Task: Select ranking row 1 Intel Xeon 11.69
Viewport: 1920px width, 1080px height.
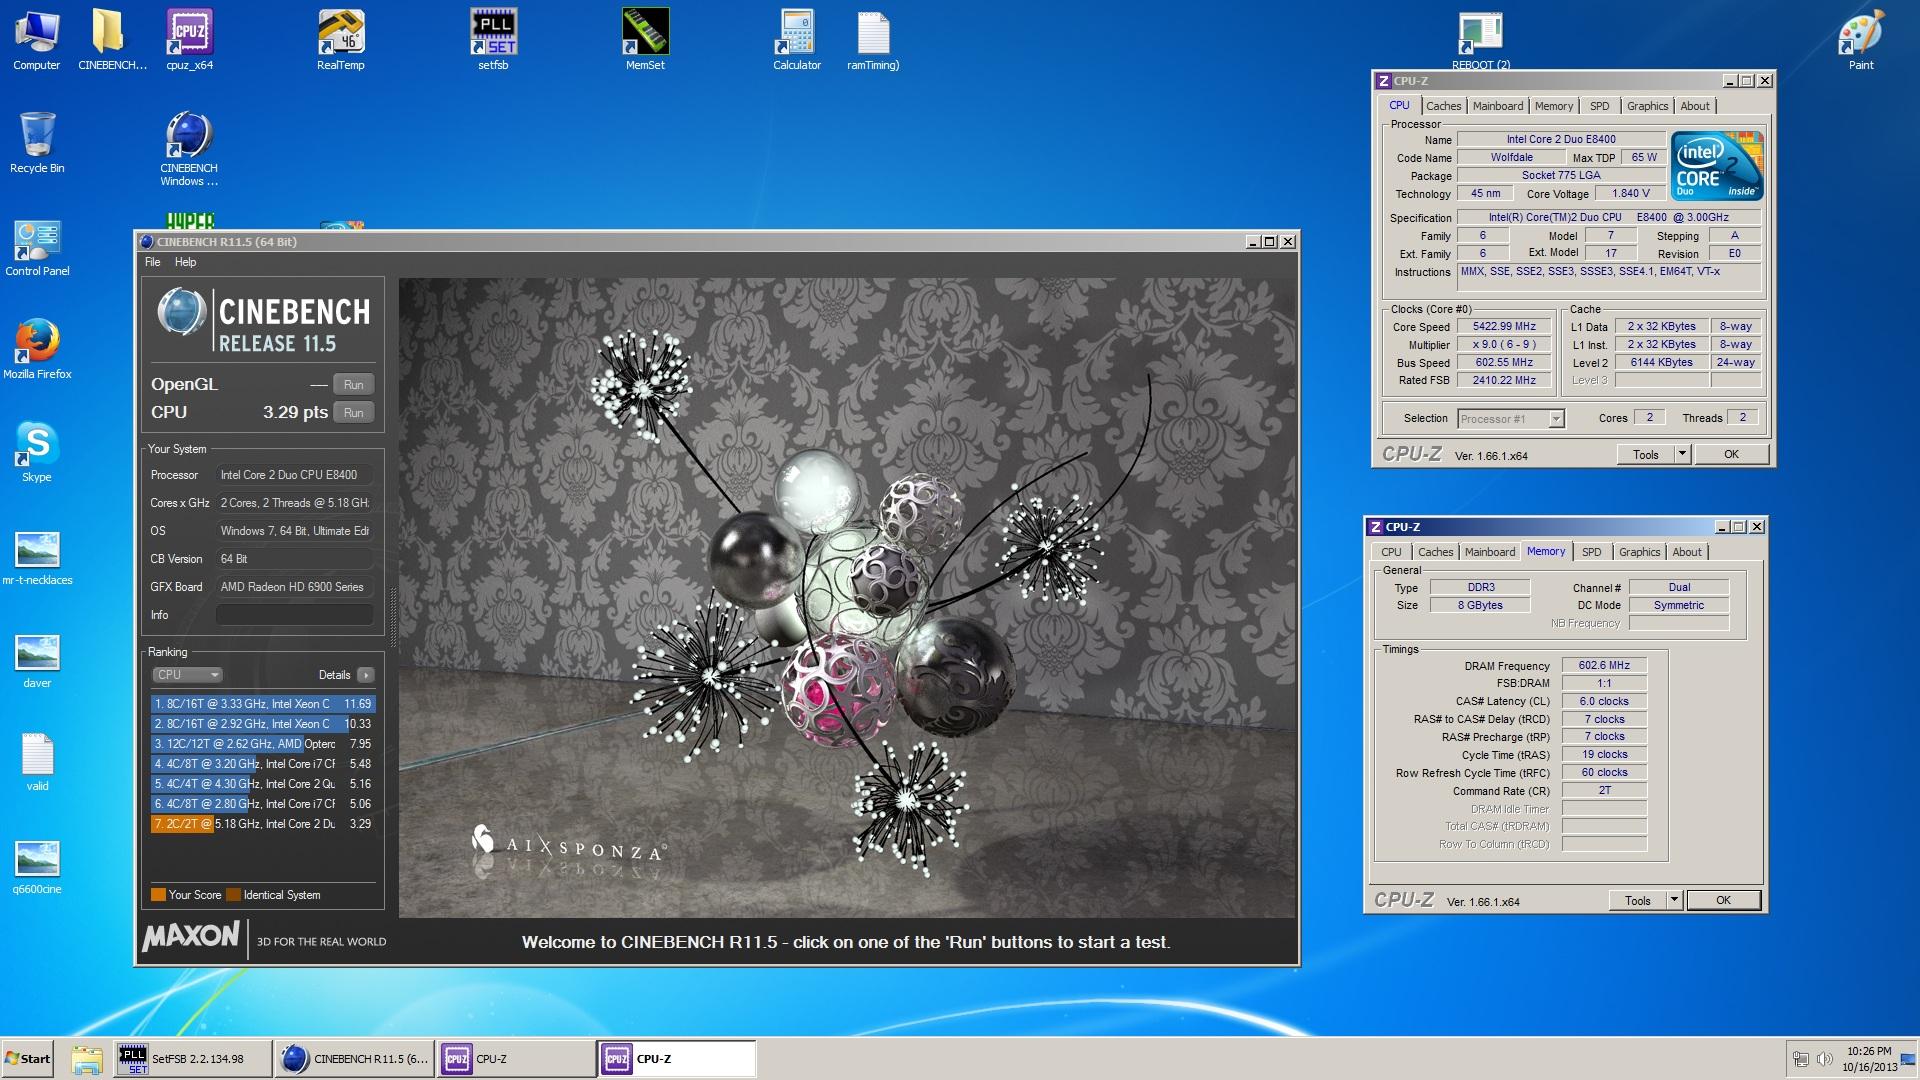Action: [263, 704]
